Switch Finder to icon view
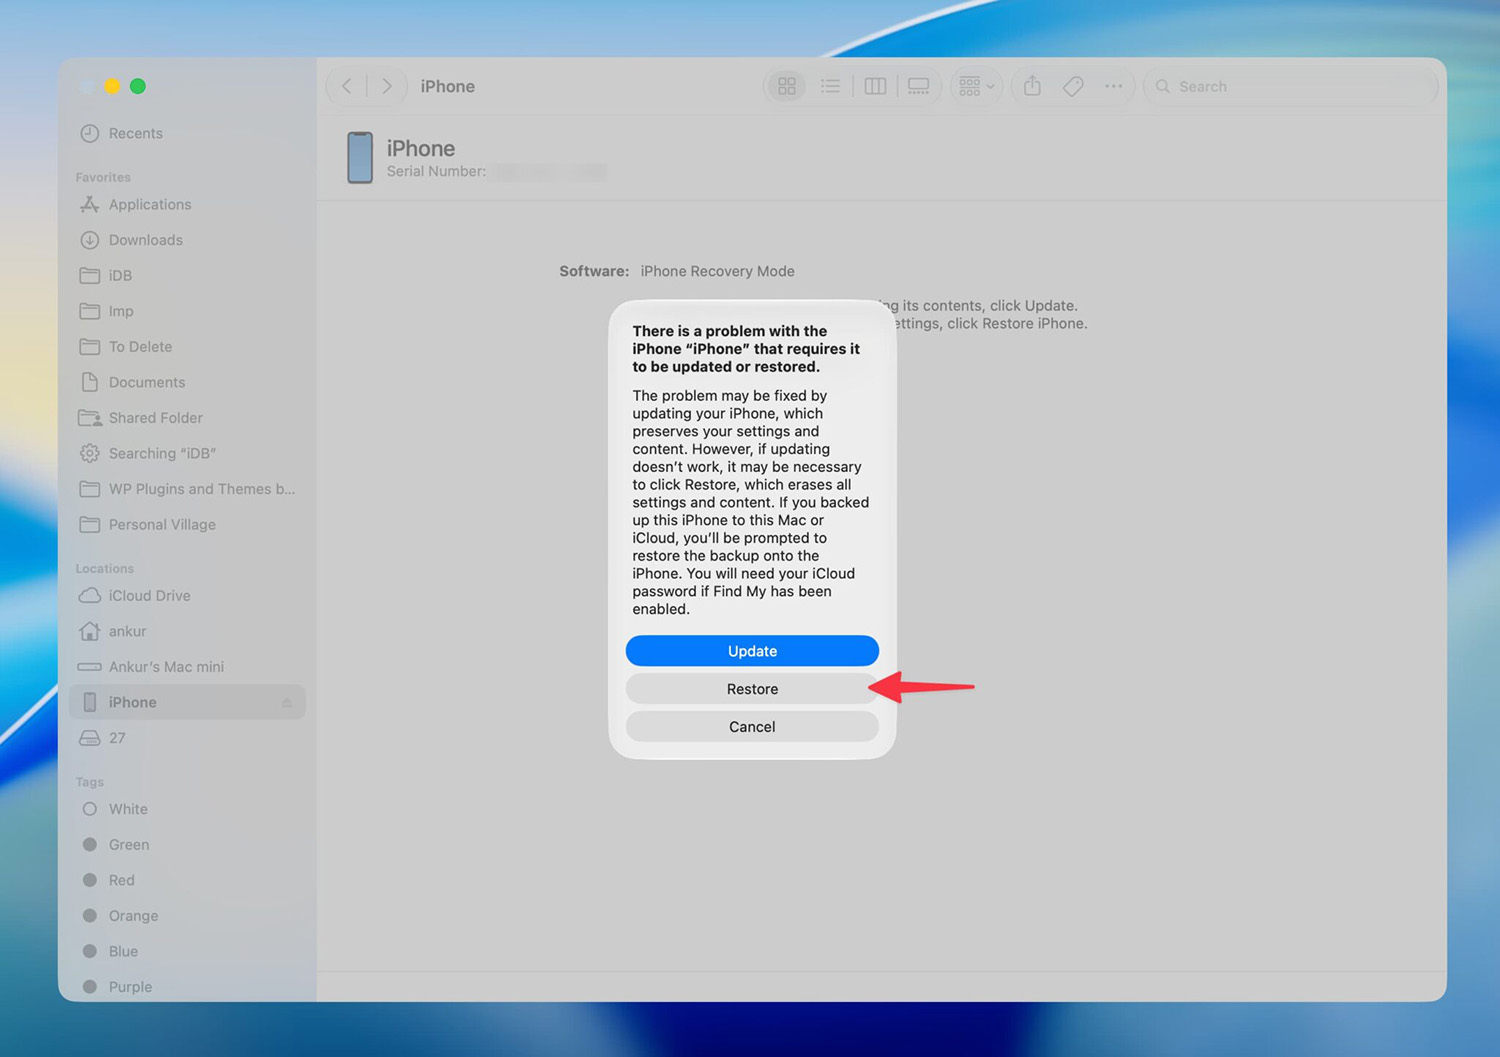Image resolution: width=1500 pixels, height=1057 pixels. click(787, 86)
